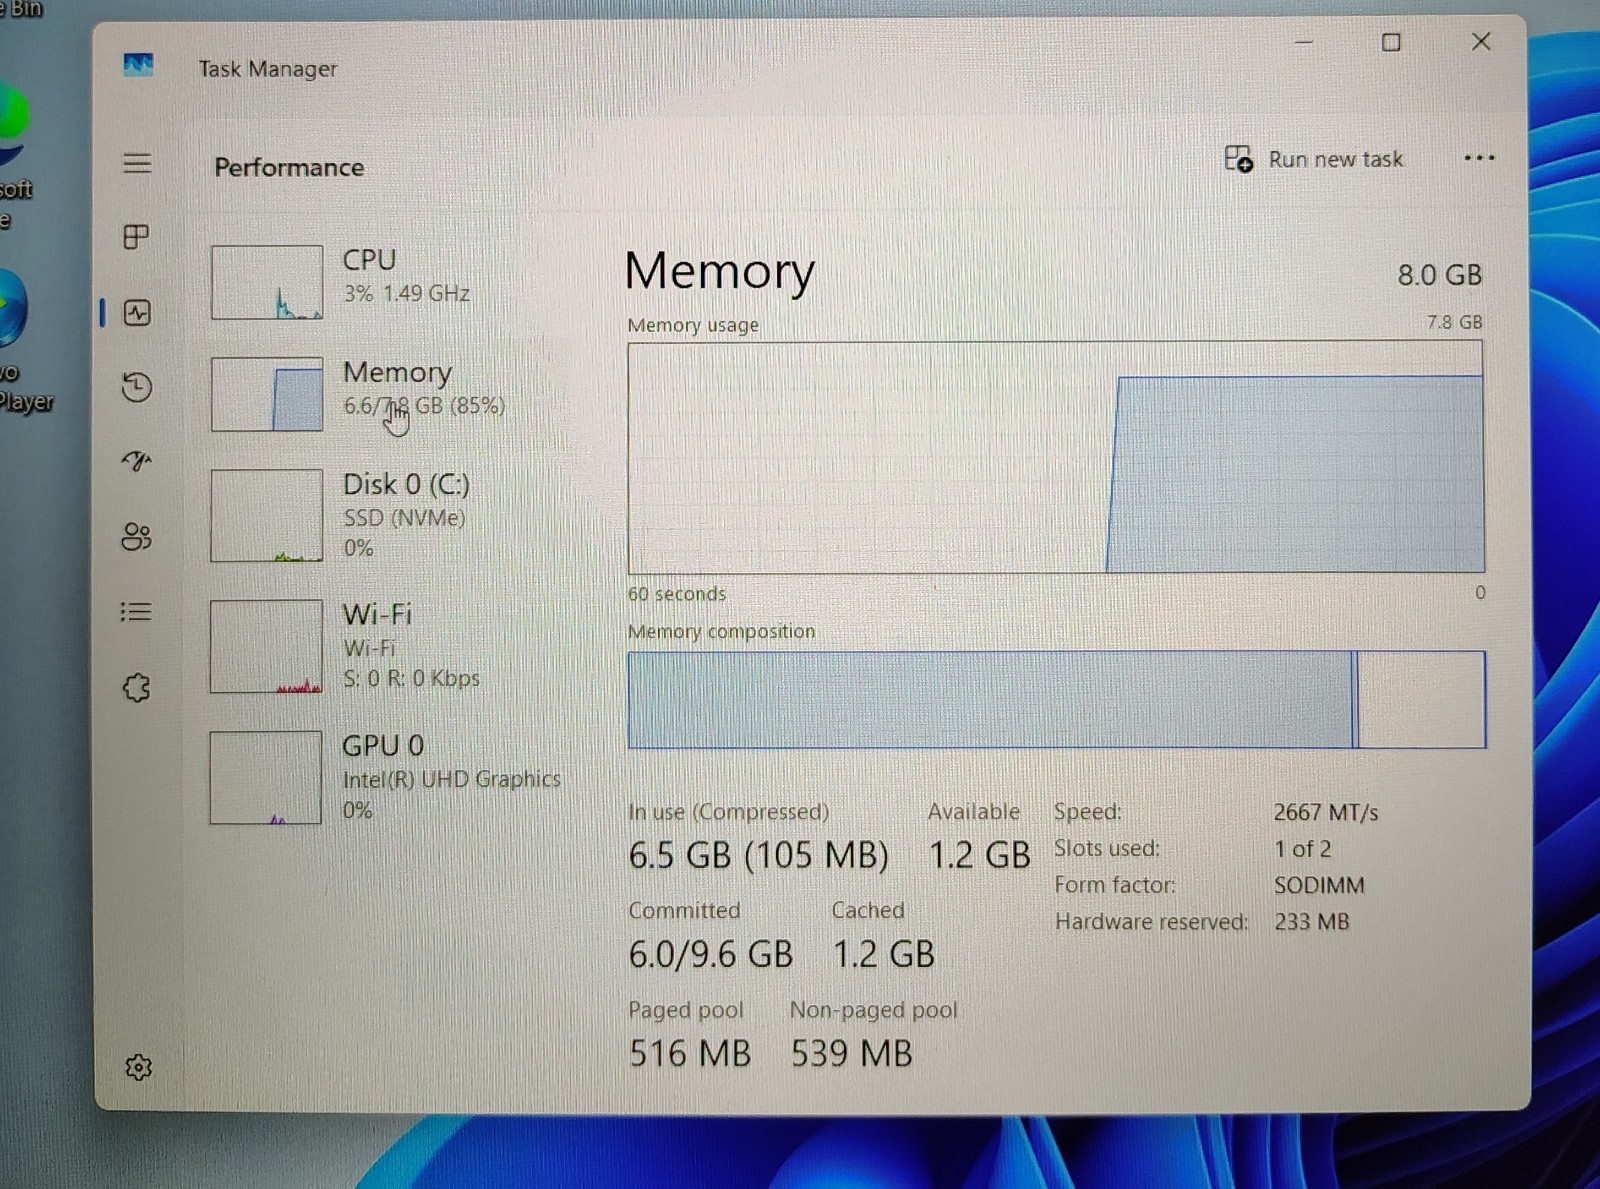
Task: Open Task Manager settings gear
Action: coord(139,1067)
